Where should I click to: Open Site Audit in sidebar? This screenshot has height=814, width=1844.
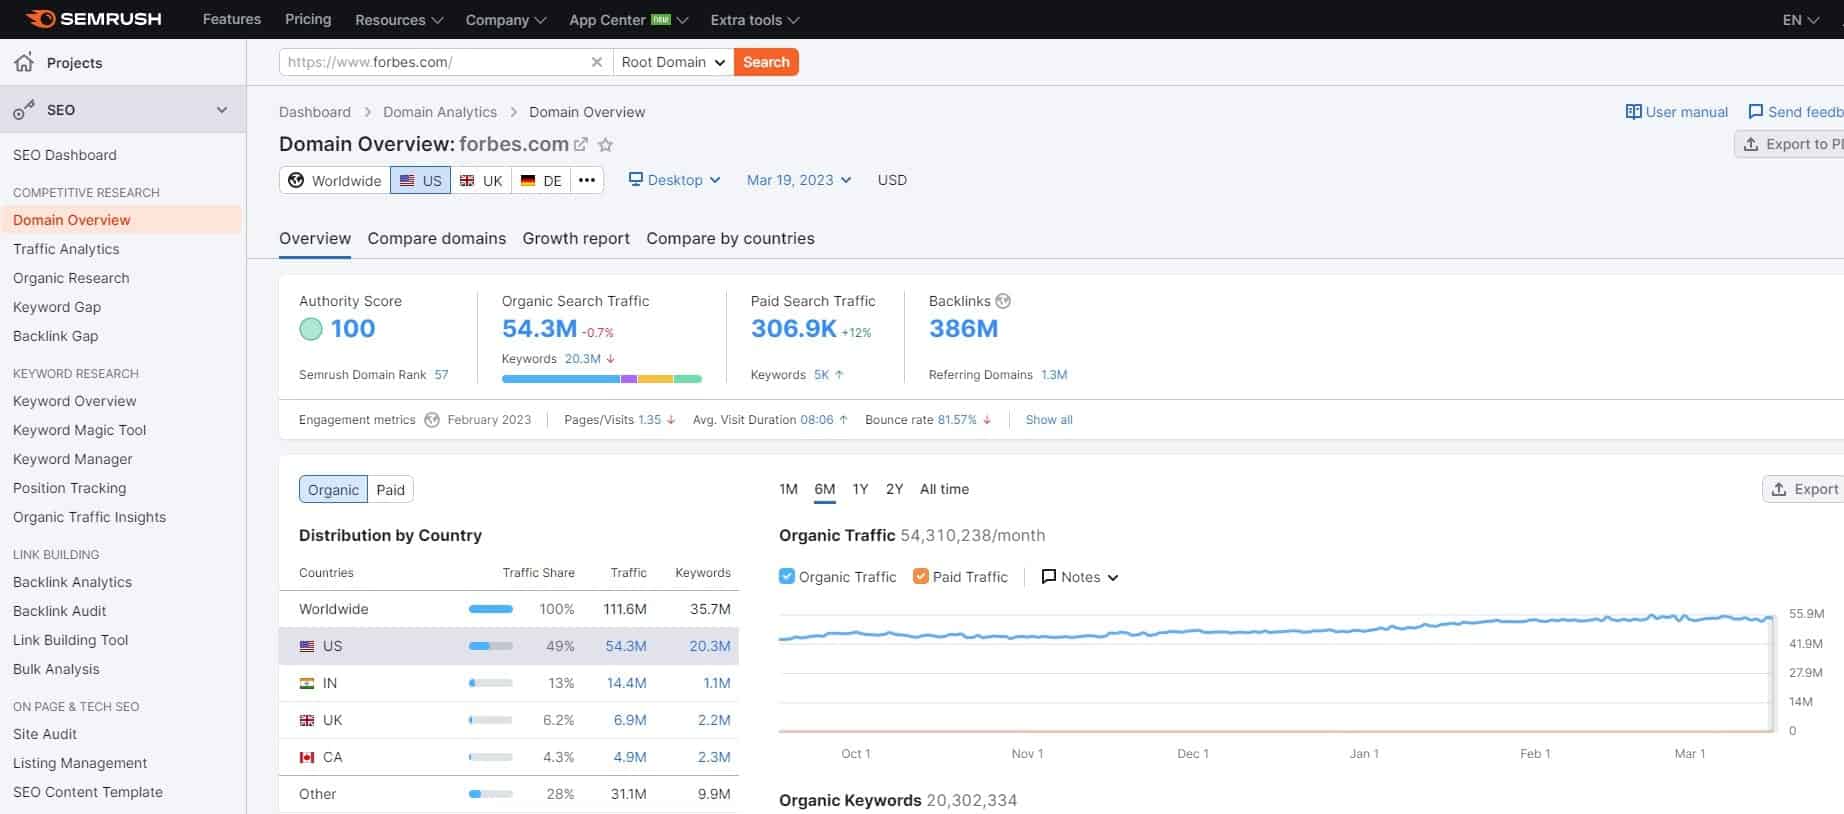45,734
